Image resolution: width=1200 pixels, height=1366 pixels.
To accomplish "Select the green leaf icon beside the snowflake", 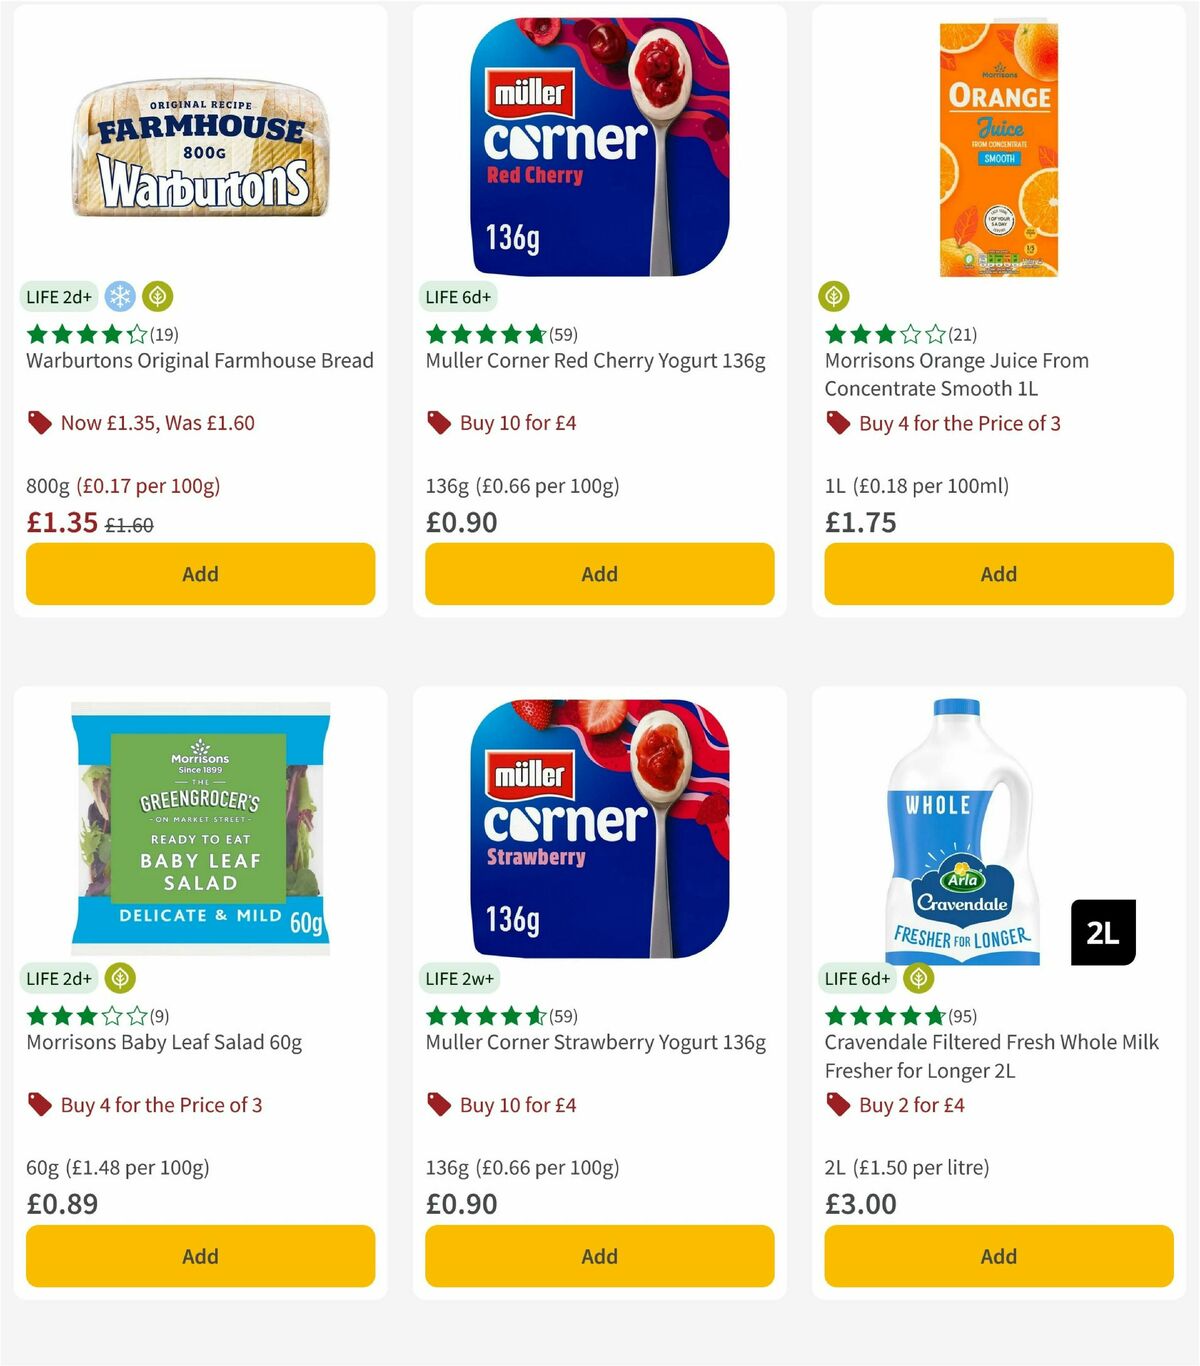I will pyautogui.click(x=156, y=296).
